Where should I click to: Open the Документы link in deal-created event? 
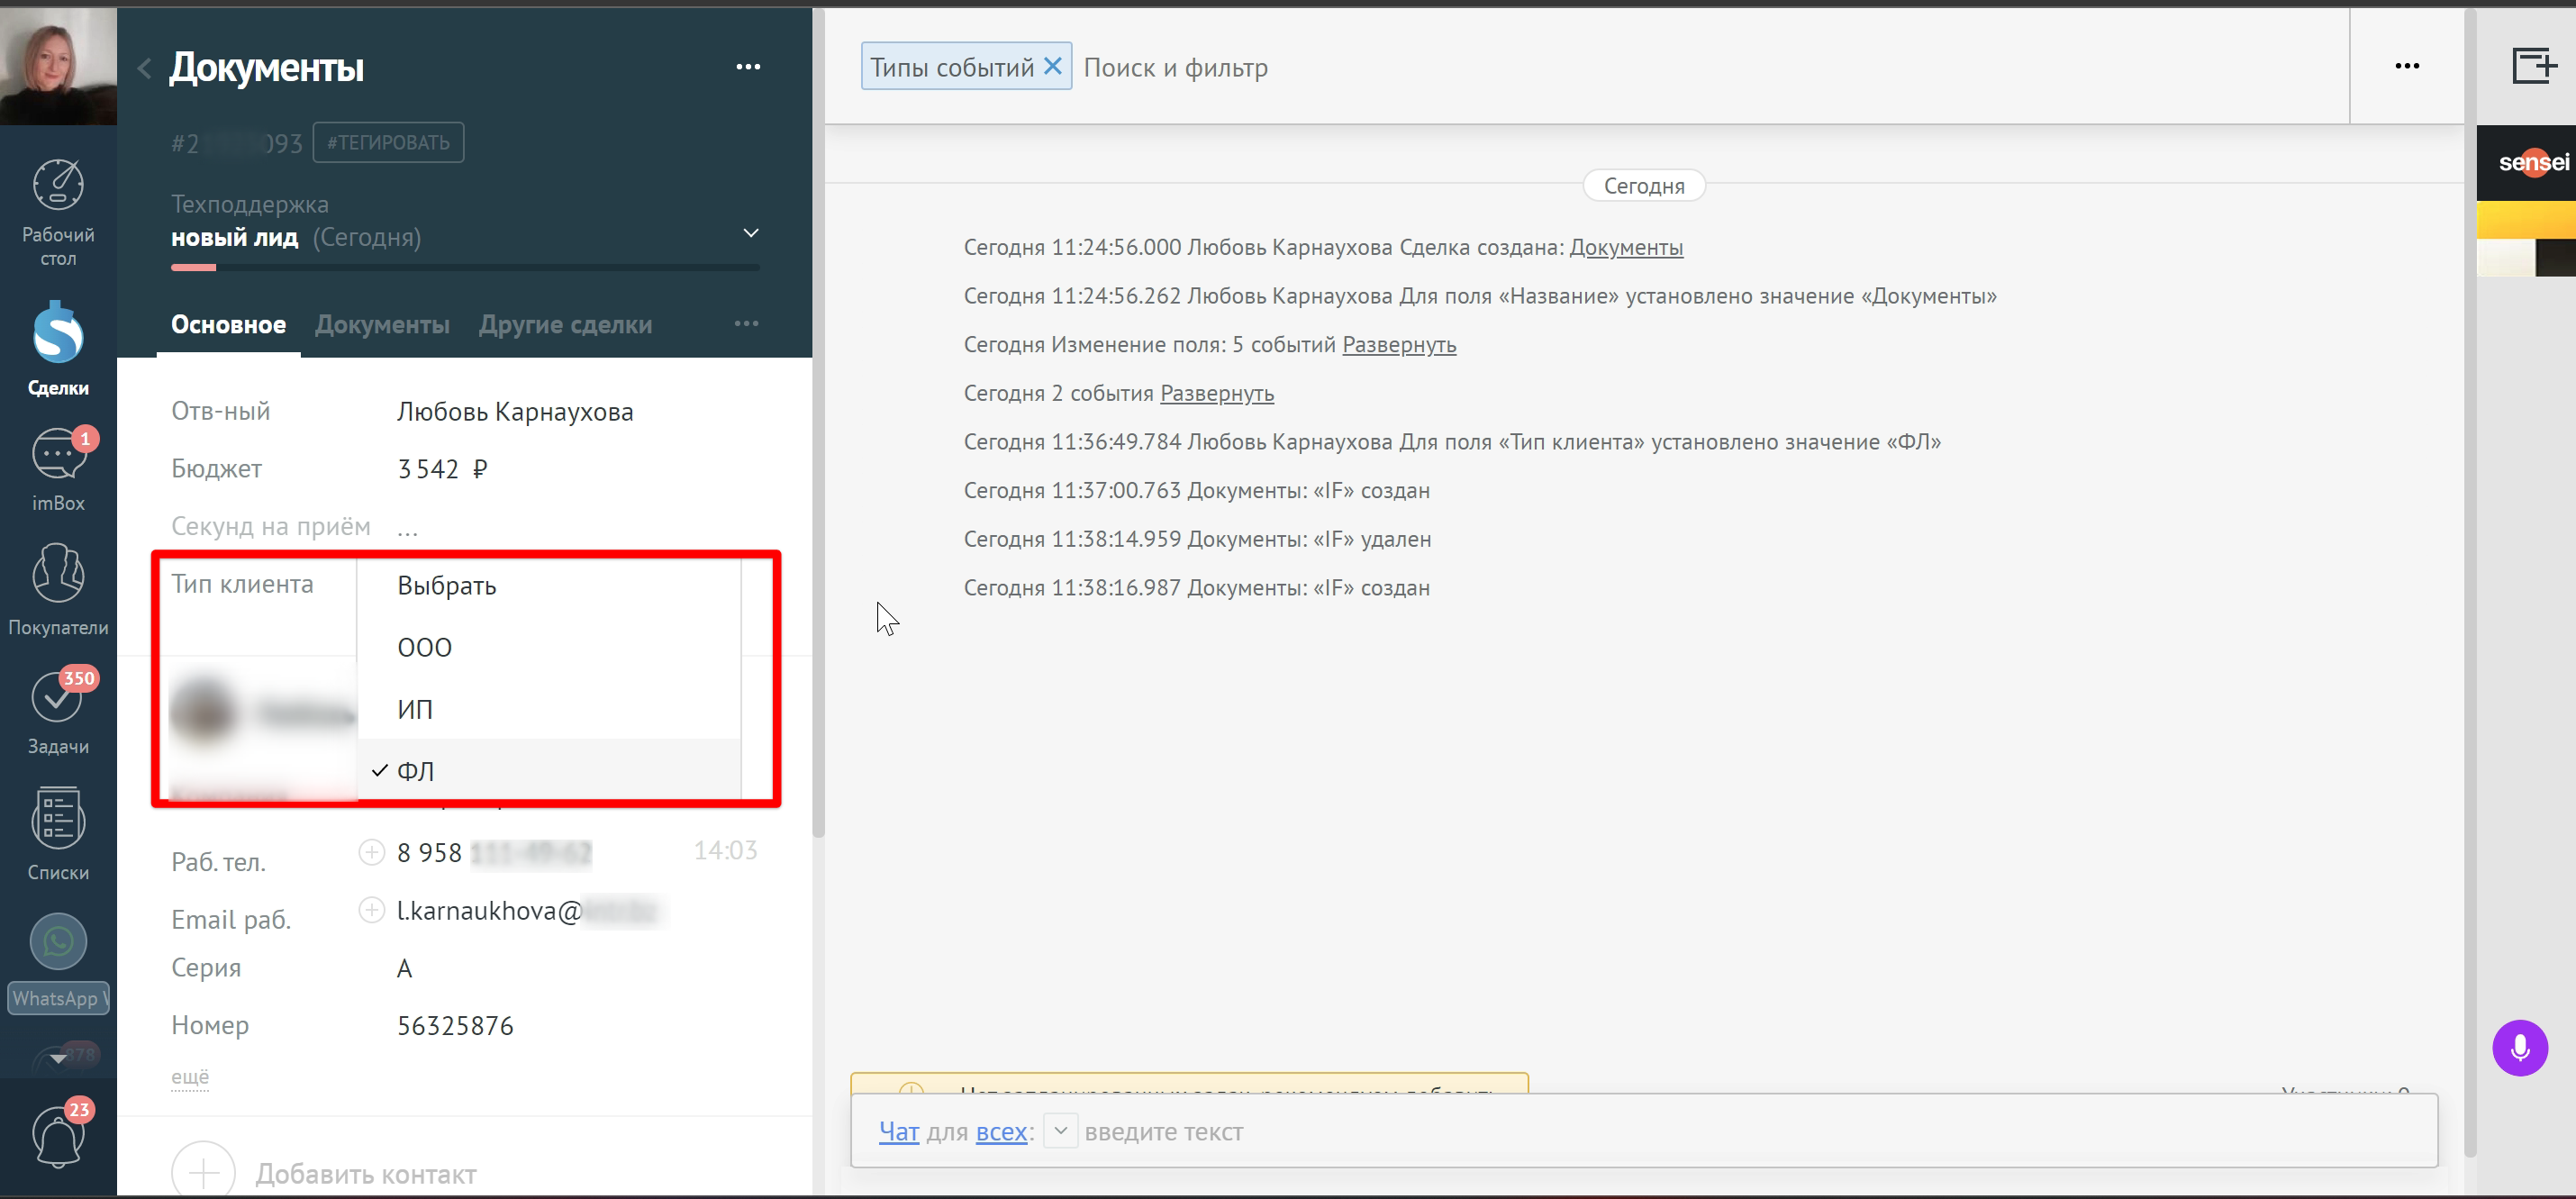[1626, 247]
